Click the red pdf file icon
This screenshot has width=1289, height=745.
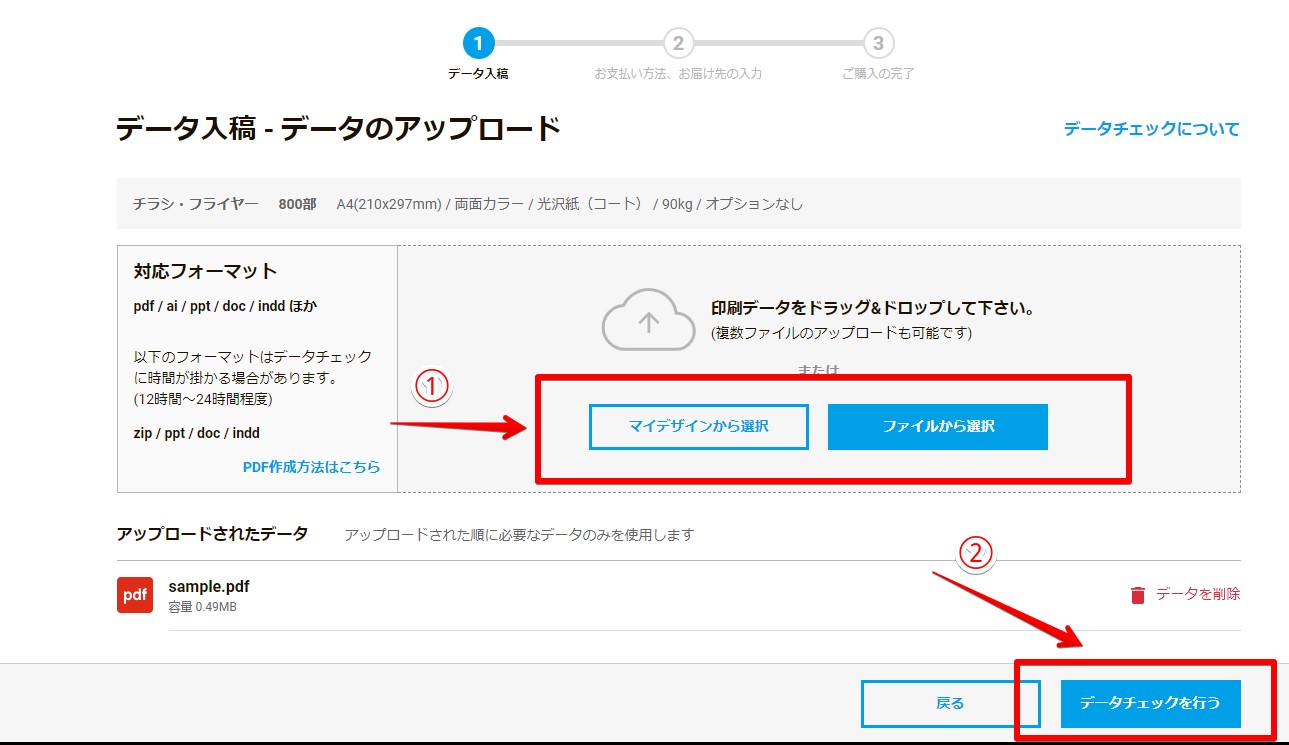[x=135, y=595]
